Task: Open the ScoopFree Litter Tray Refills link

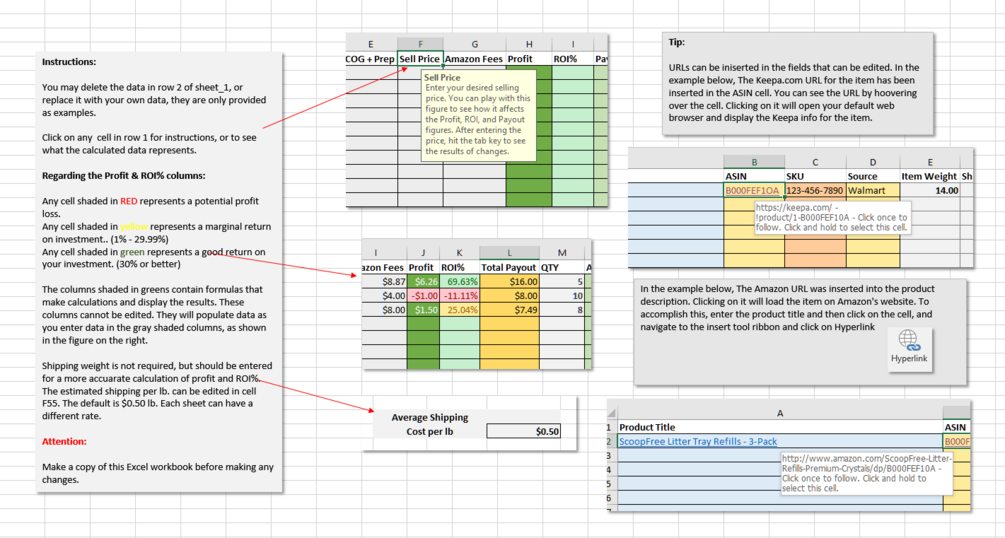Action: pyautogui.click(x=698, y=441)
